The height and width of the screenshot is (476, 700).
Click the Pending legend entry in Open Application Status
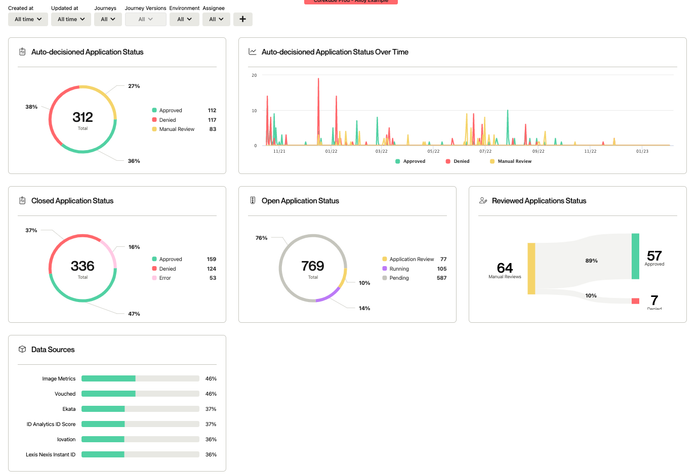pyautogui.click(x=402, y=279)
